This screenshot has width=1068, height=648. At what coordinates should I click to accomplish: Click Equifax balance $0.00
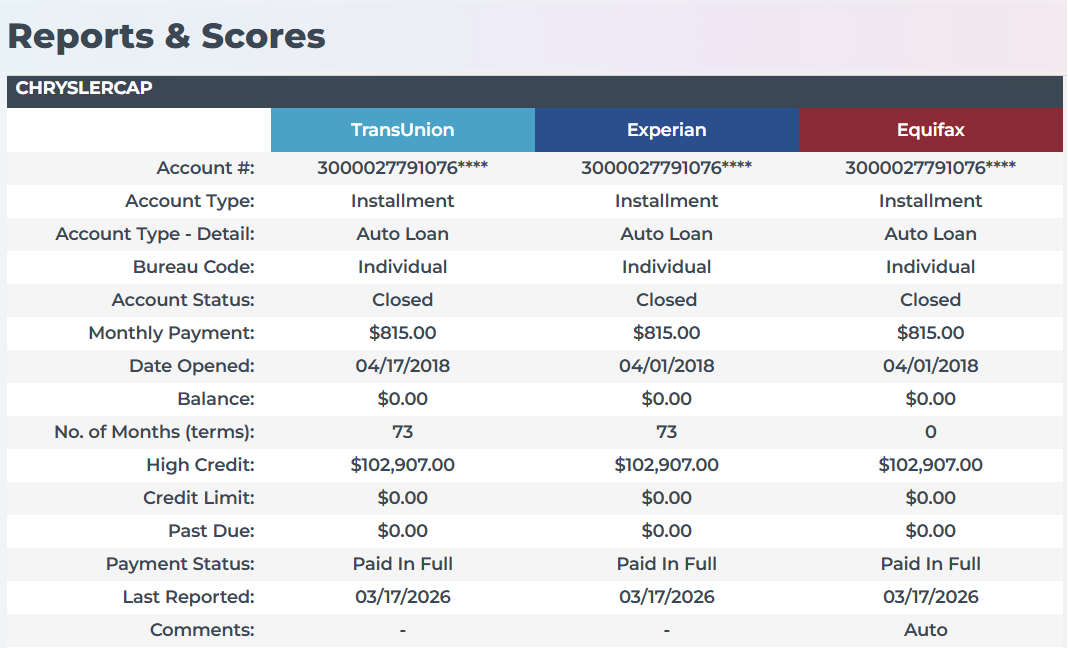pyautogui.click(x=930, y=399)
